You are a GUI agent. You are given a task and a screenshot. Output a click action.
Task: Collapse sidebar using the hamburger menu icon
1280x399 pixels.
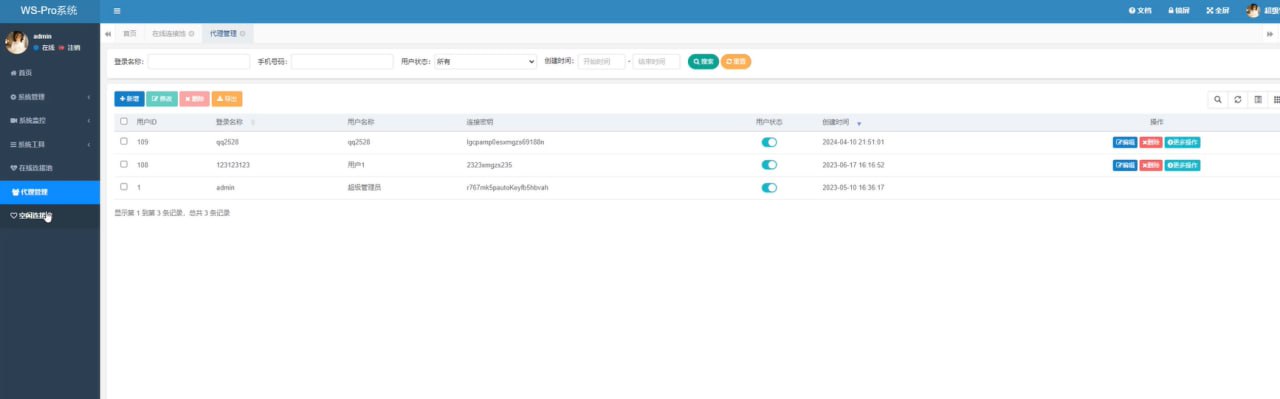click(x=117, y=11)
